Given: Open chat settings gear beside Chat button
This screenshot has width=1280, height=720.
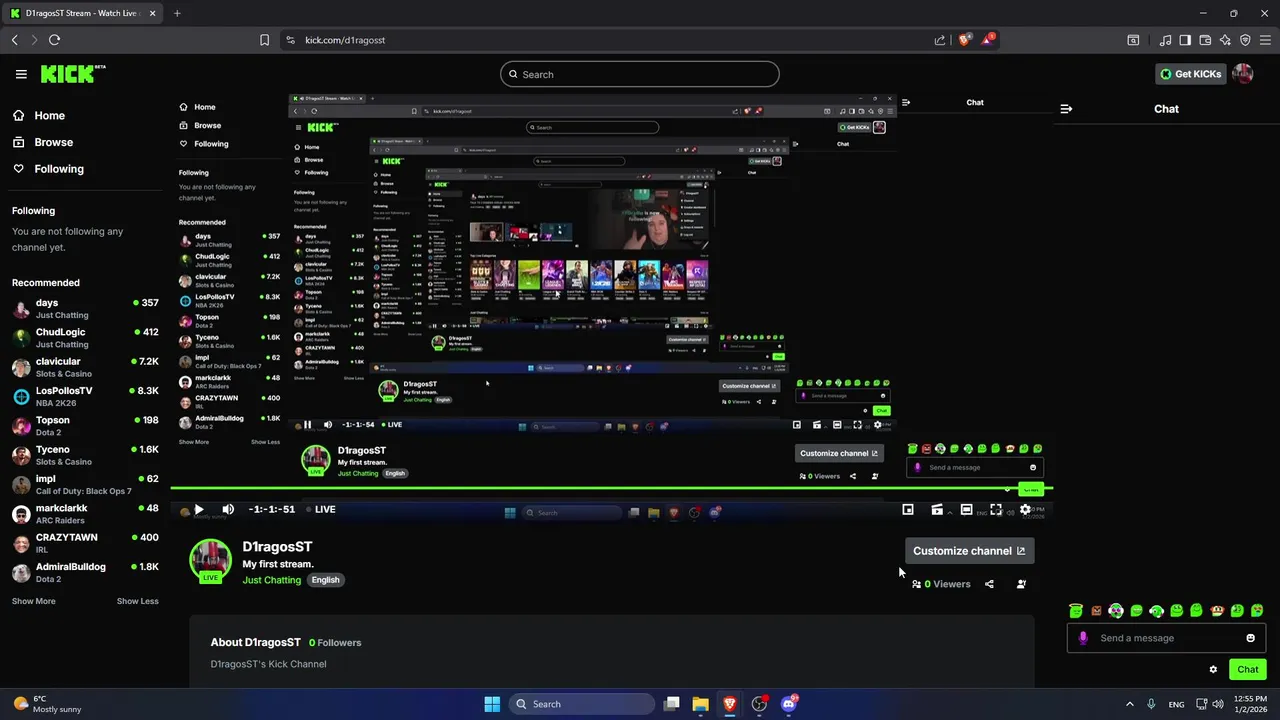Looking at the screenshot, I should tap(1213, 669).
